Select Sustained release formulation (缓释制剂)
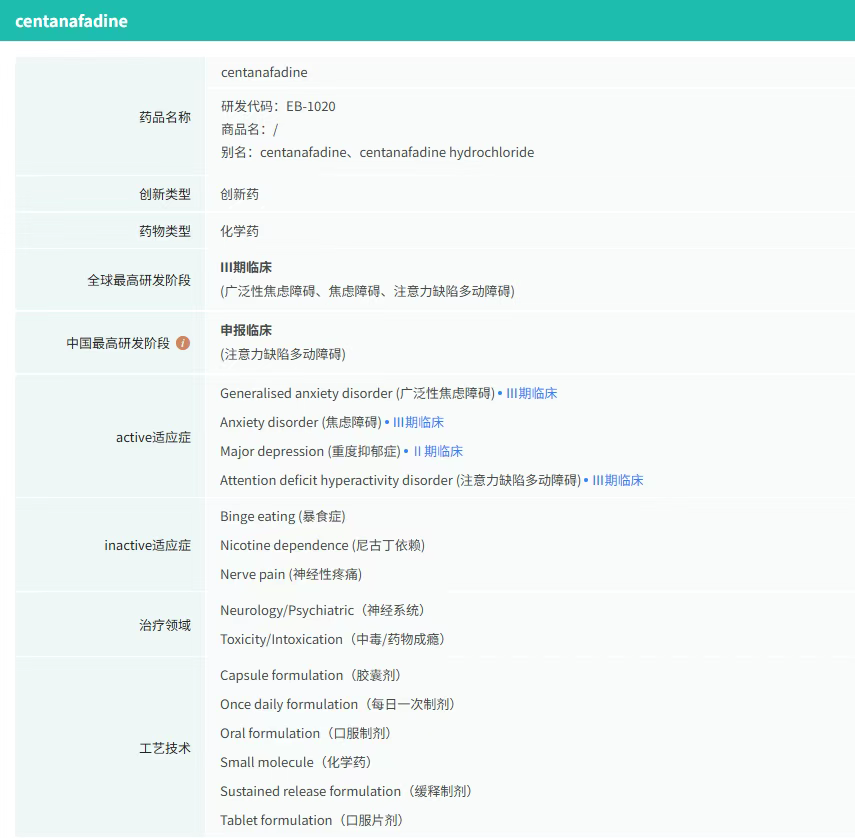This screenshot has height=838, width=855. (345, 792)
